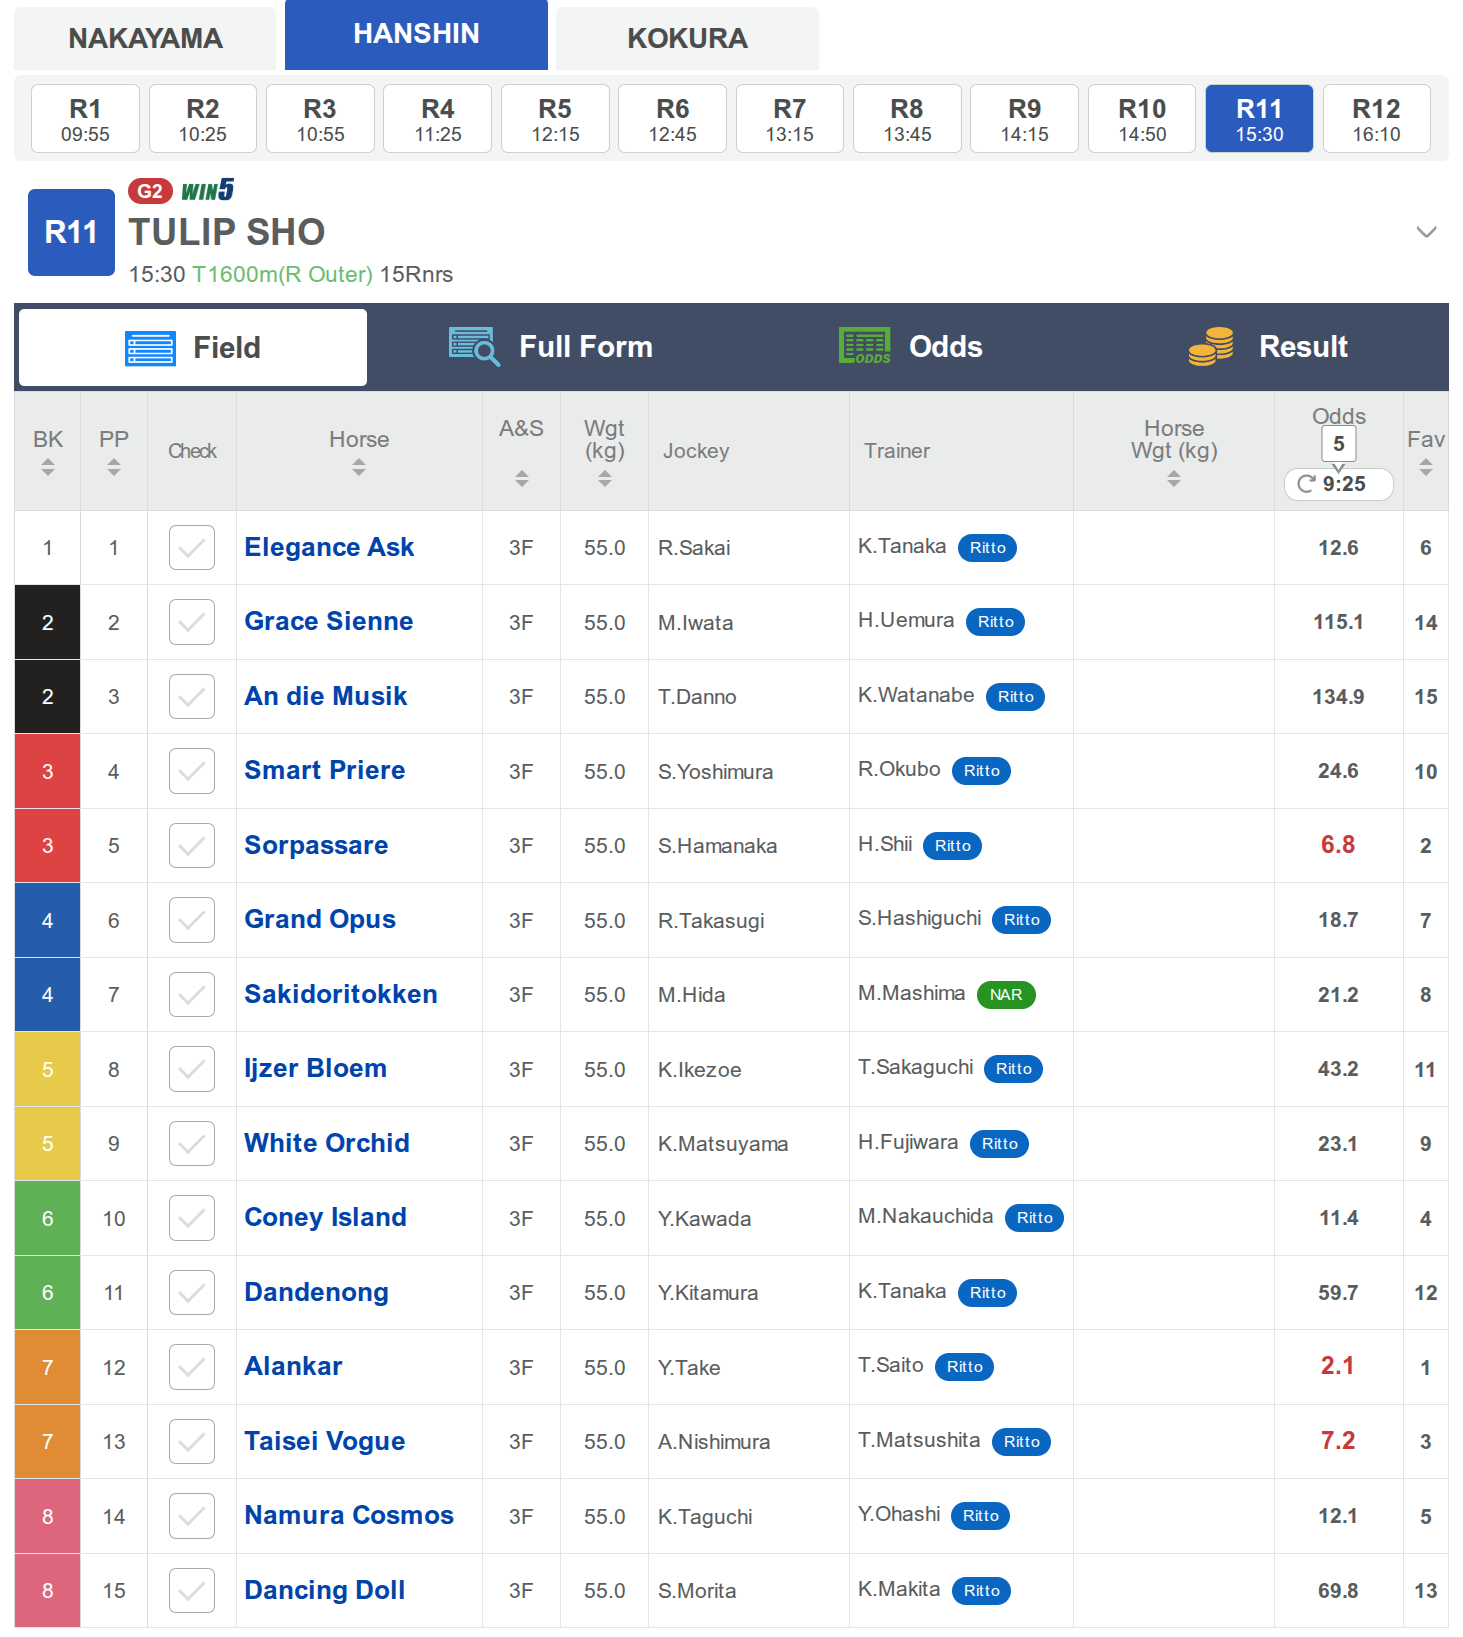This screenshot has height=1637, width=1463.
Task: Open the Namura Cosmos horse link
Action: click(x=349, y=1516)
